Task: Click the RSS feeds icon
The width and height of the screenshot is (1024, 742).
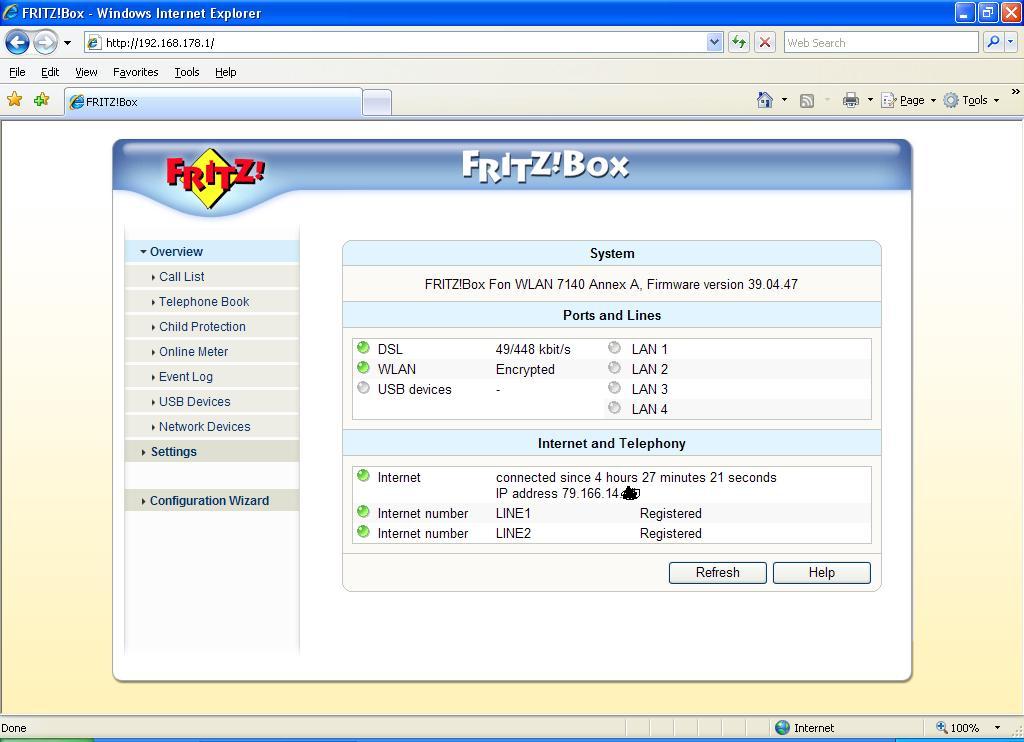Action: 807,101
